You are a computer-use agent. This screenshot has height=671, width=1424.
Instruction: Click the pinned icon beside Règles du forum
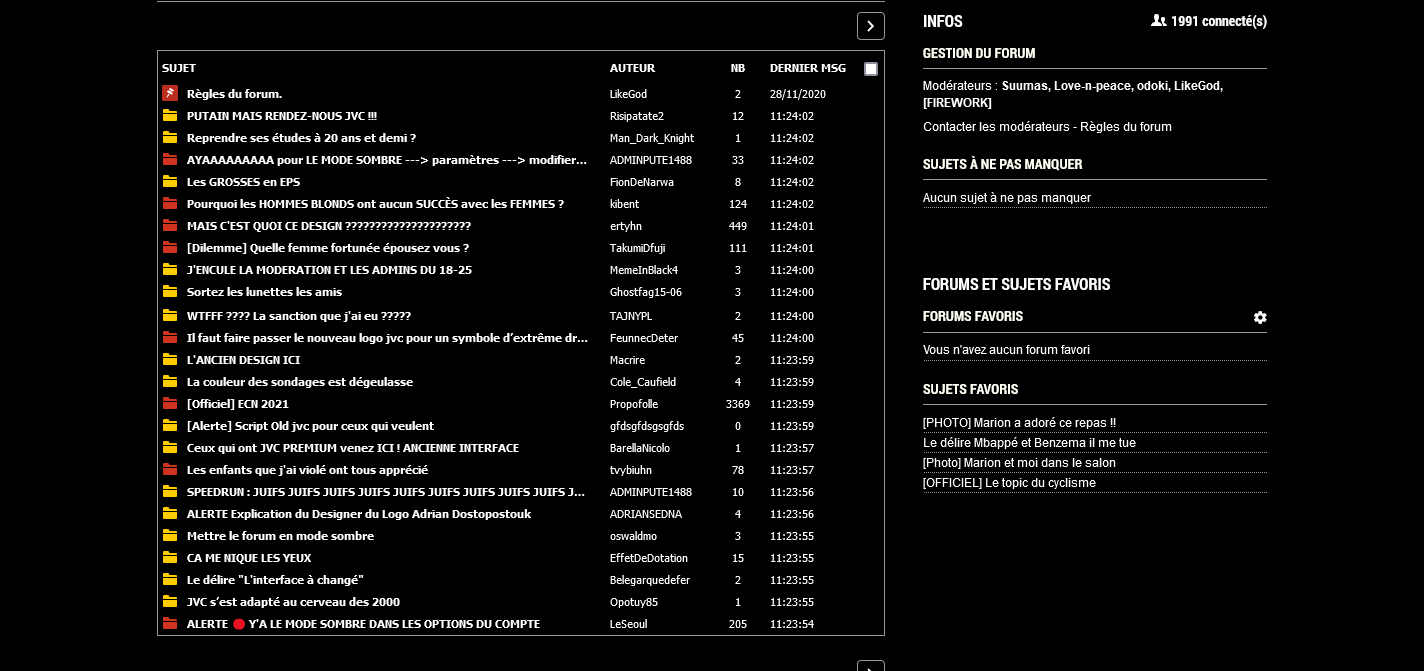tap(170, 94)
